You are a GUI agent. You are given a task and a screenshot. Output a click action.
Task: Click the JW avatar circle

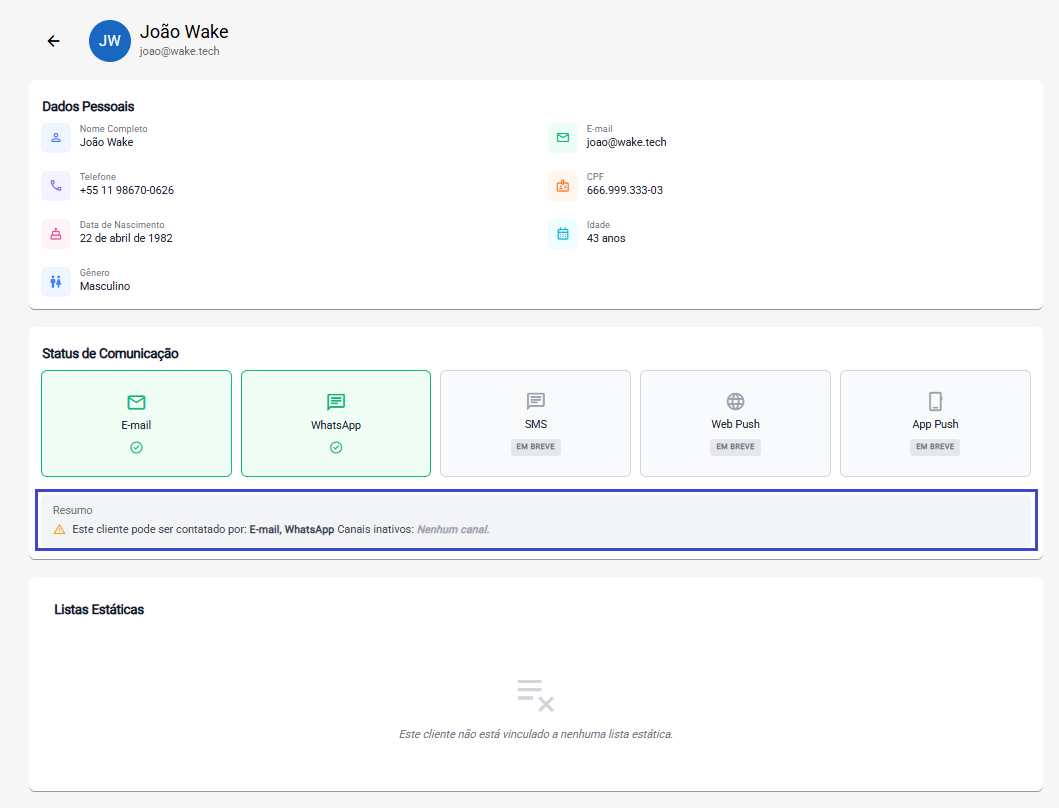[110, 41]
